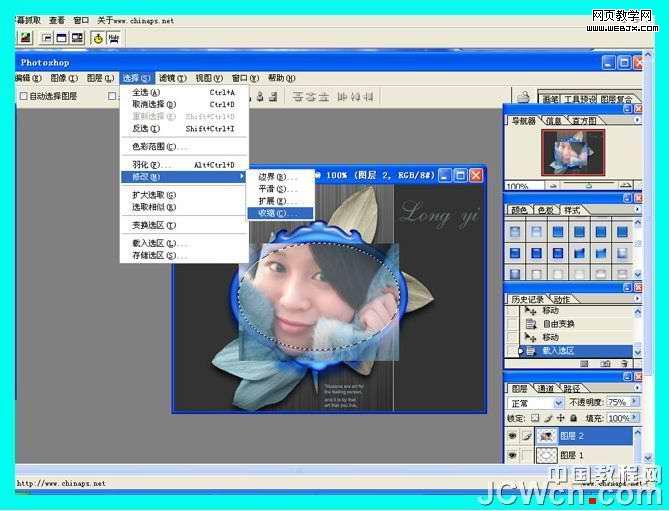The image size is (669, 511).
Task: Hide layer 图层 1 using its eye icon
Action: (512, 455)
